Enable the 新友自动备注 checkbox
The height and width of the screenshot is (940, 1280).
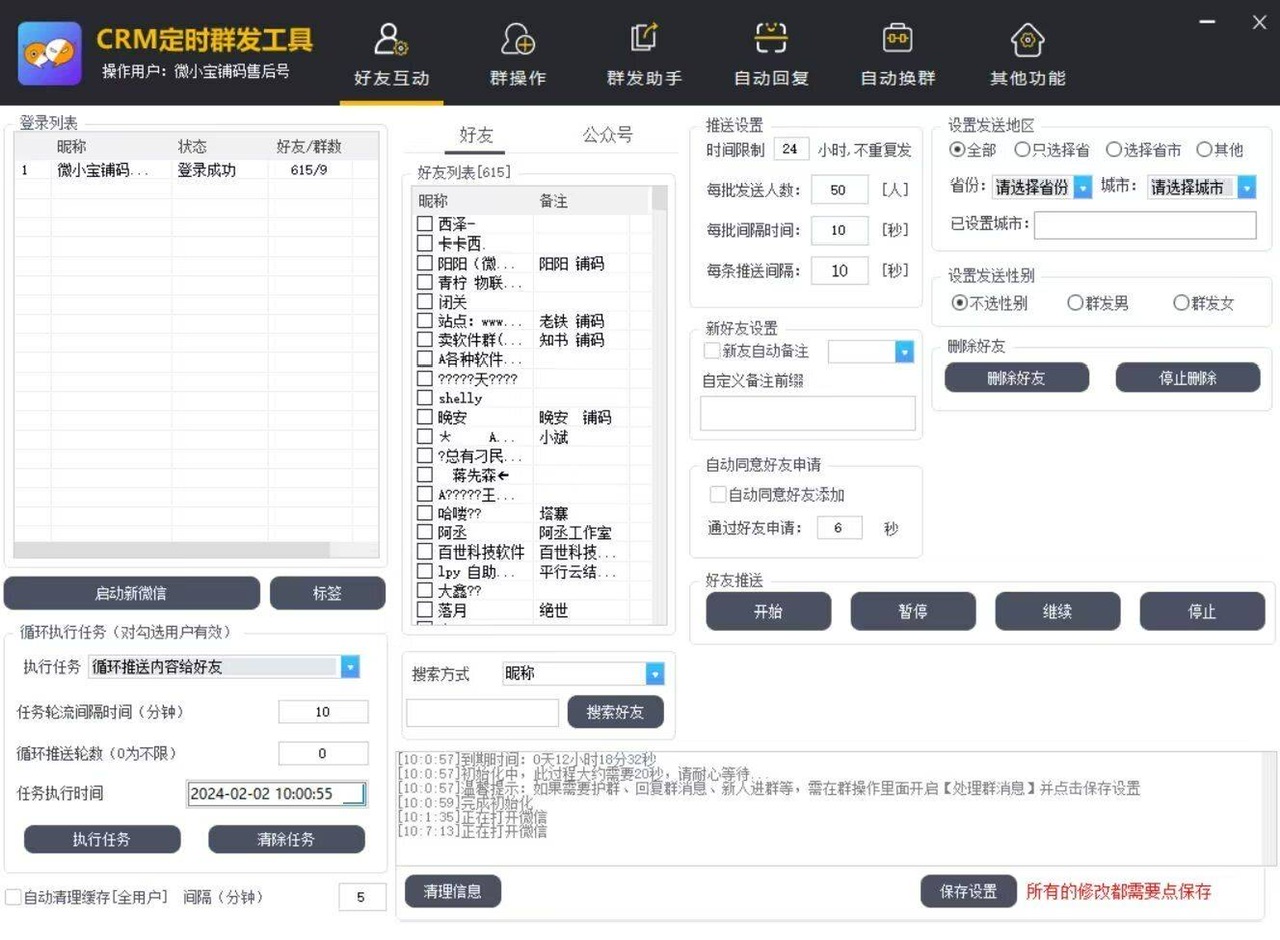coord(712,351)
